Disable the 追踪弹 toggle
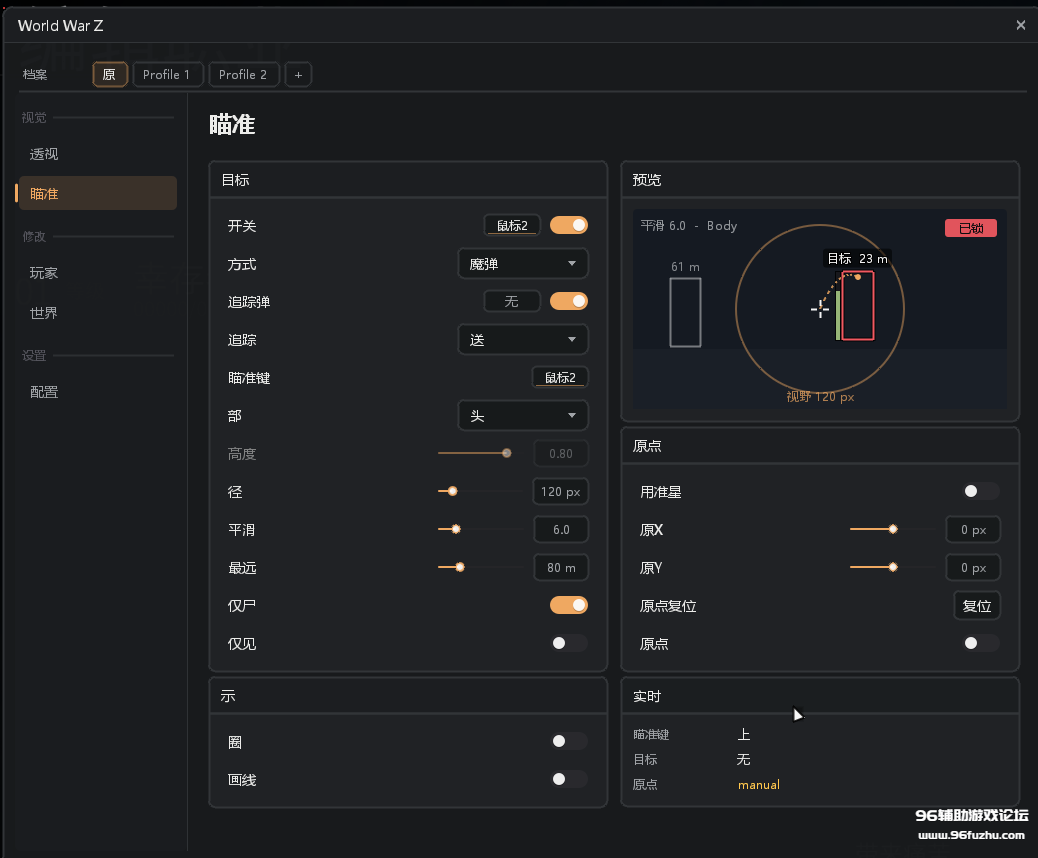Viewport: 1038px width, 858px height. coord(569,301)
